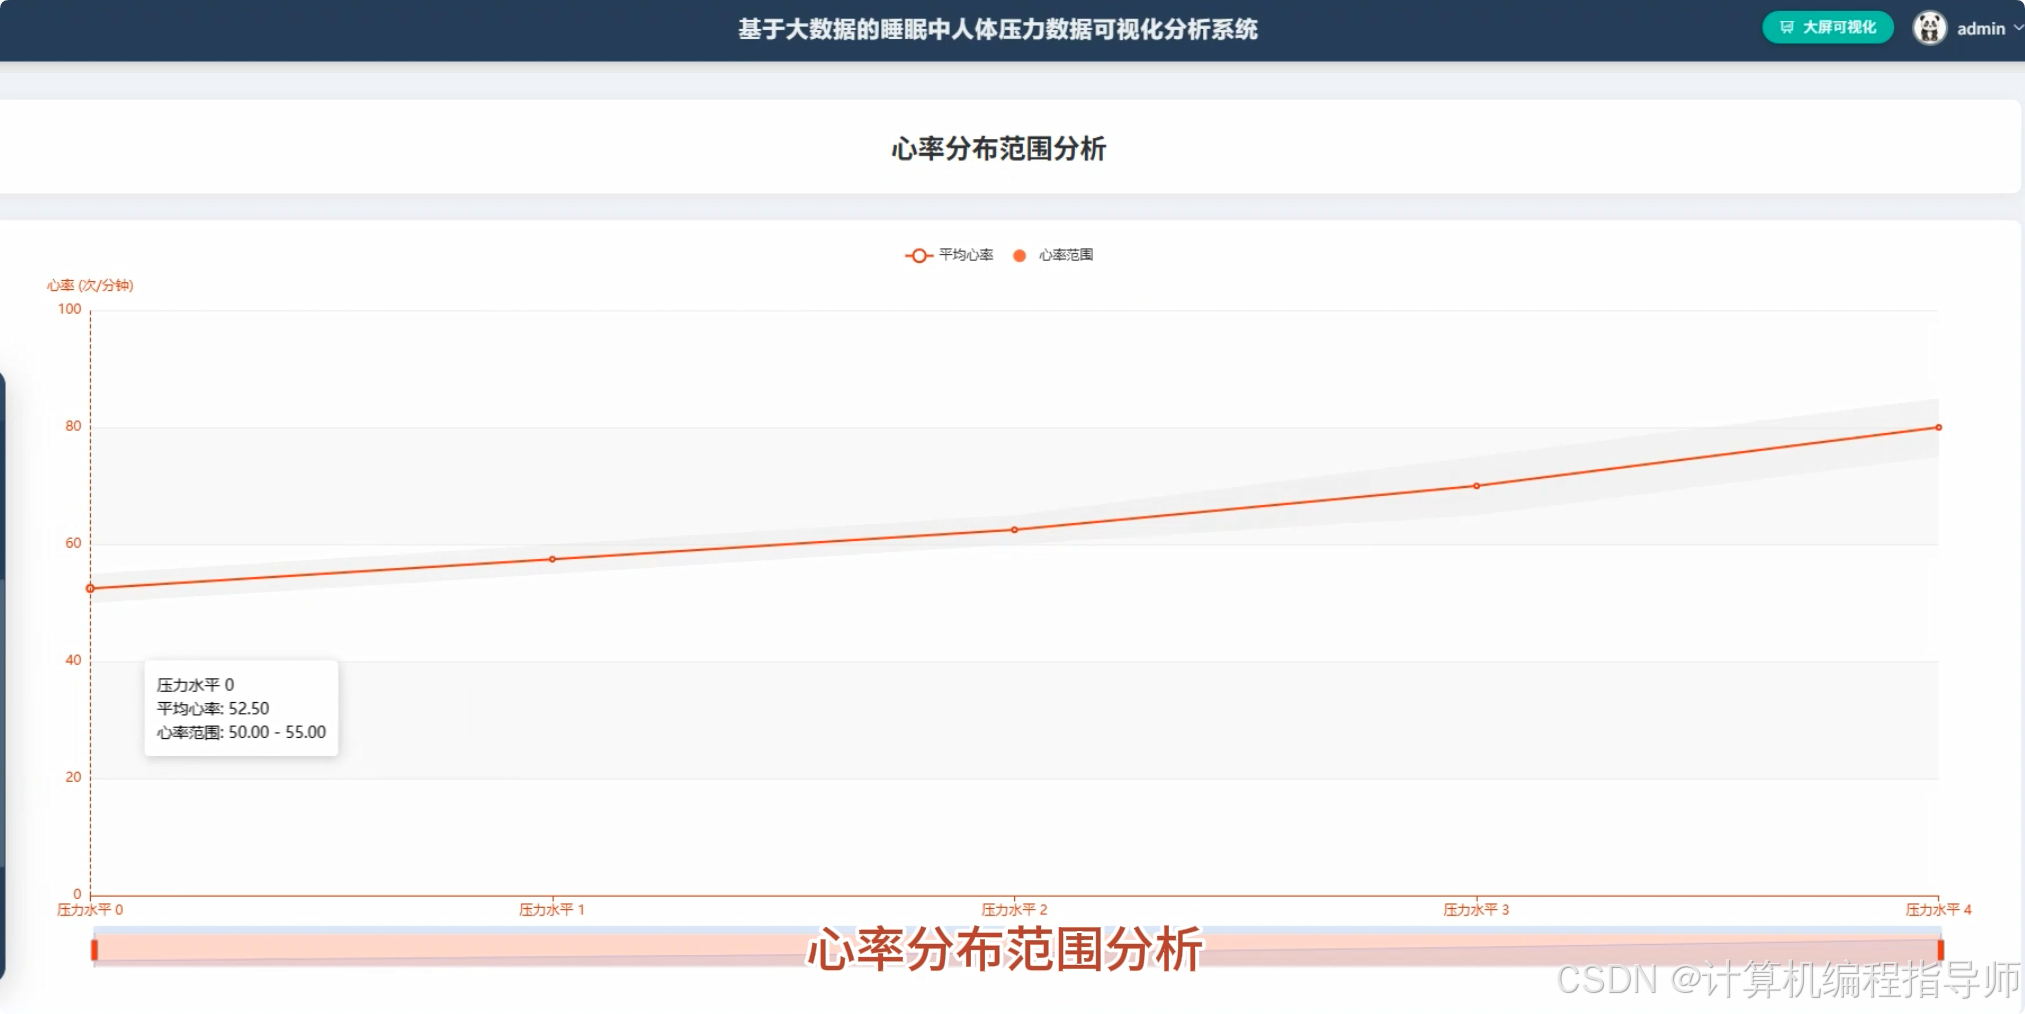Click the x-axis label 压力水平 0
This screenshot has width=2025, height=1014.
(90, 910)
